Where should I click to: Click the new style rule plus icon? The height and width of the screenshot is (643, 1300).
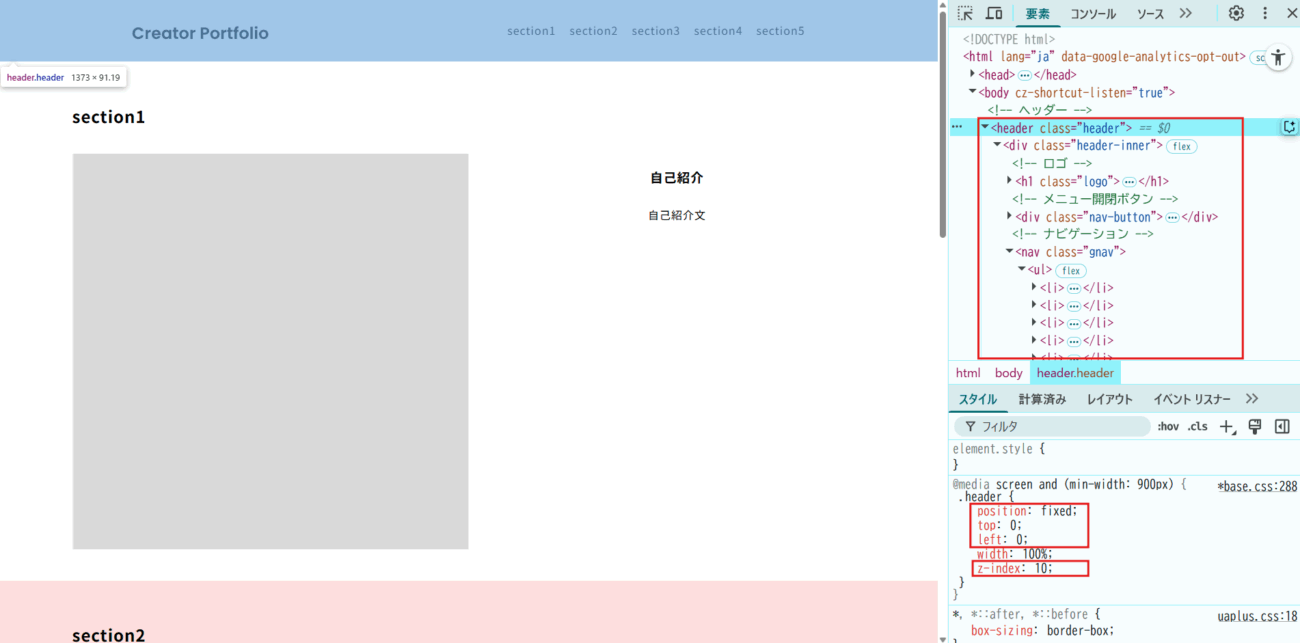pyautogui.click(x=1228, y=427)
